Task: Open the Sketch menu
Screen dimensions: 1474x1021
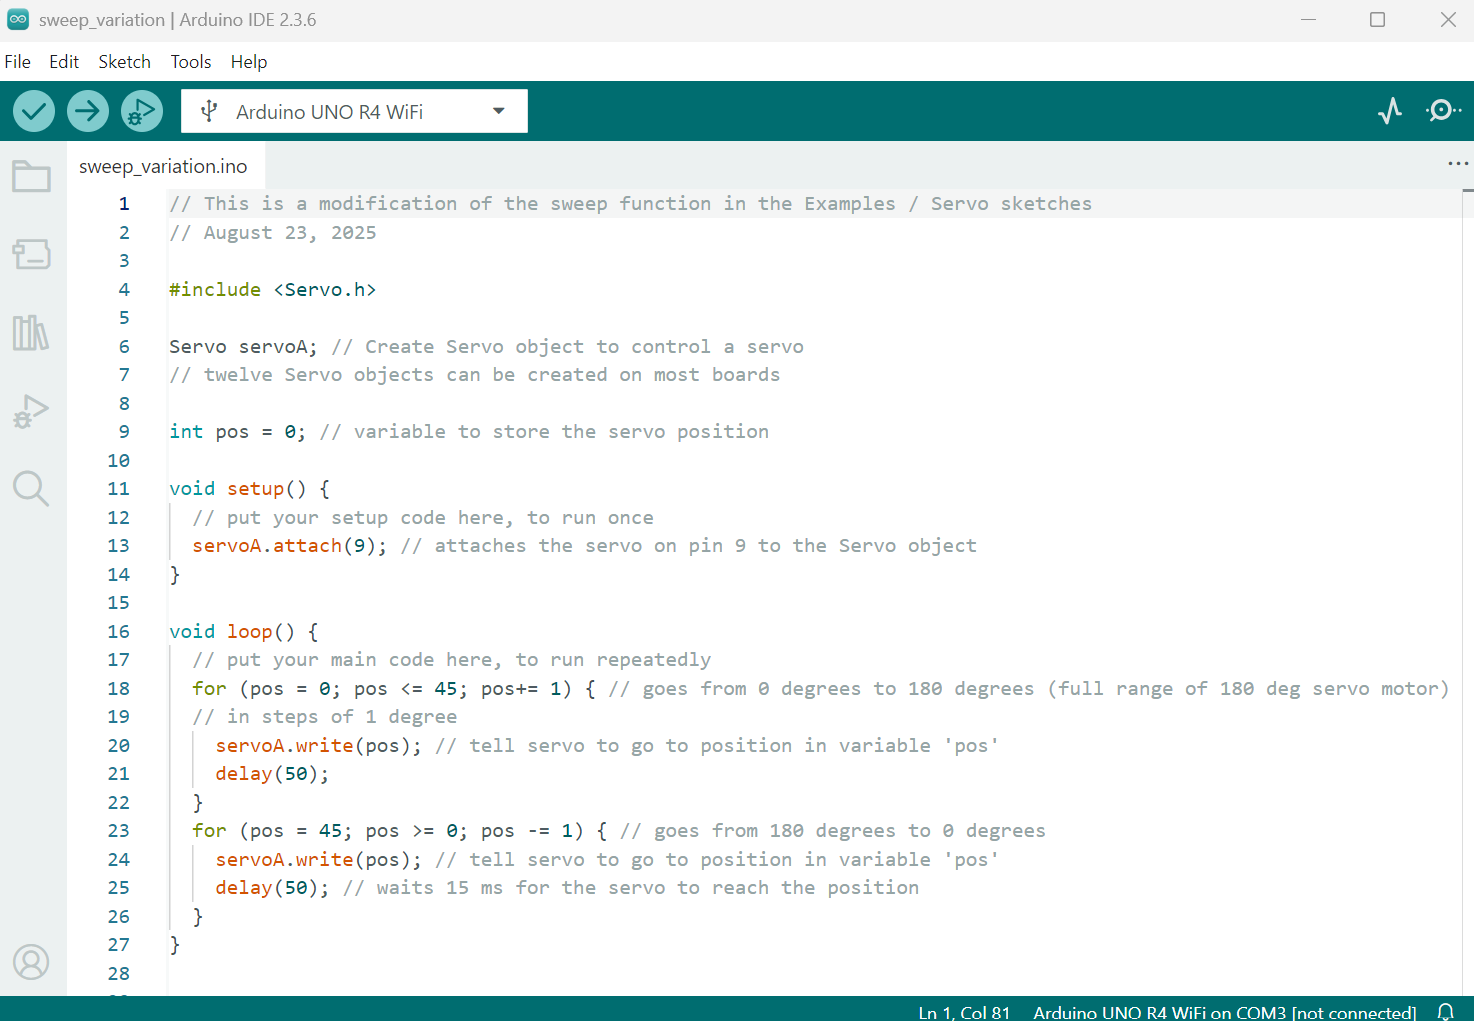Action: [124, 62]
